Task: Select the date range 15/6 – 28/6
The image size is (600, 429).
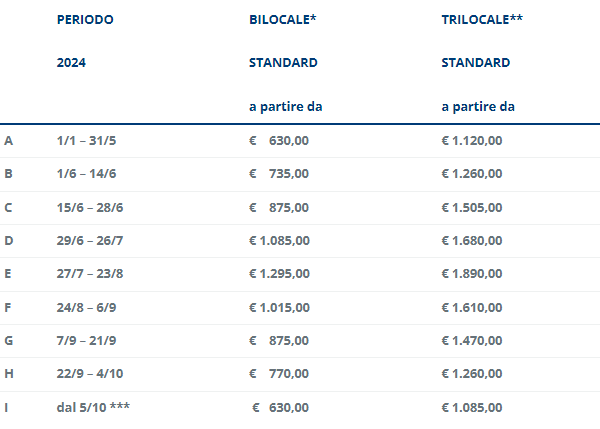Action: [90, 207]
